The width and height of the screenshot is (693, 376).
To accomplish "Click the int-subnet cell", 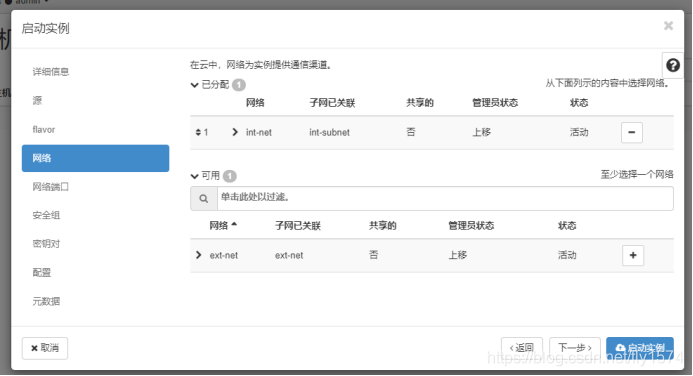I will click(x=329, y=132).
